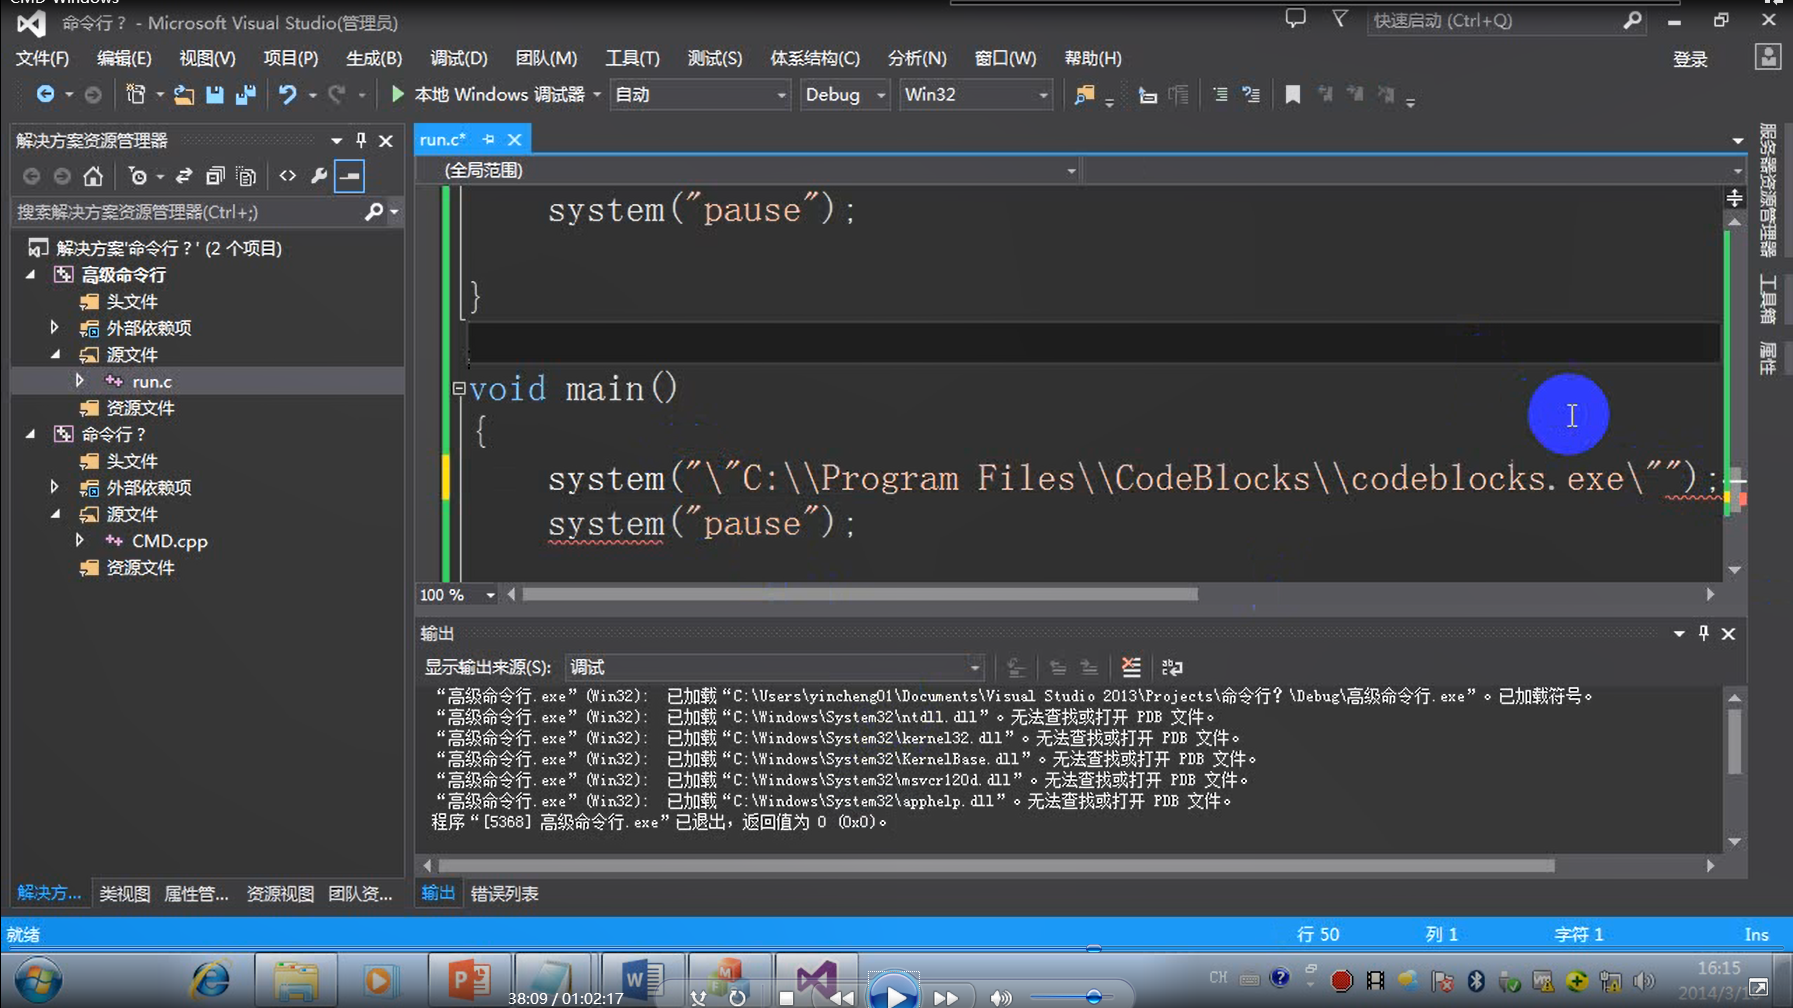Clear all text in the Output panel
Screen dimensions: 1793x1008
1131,667
